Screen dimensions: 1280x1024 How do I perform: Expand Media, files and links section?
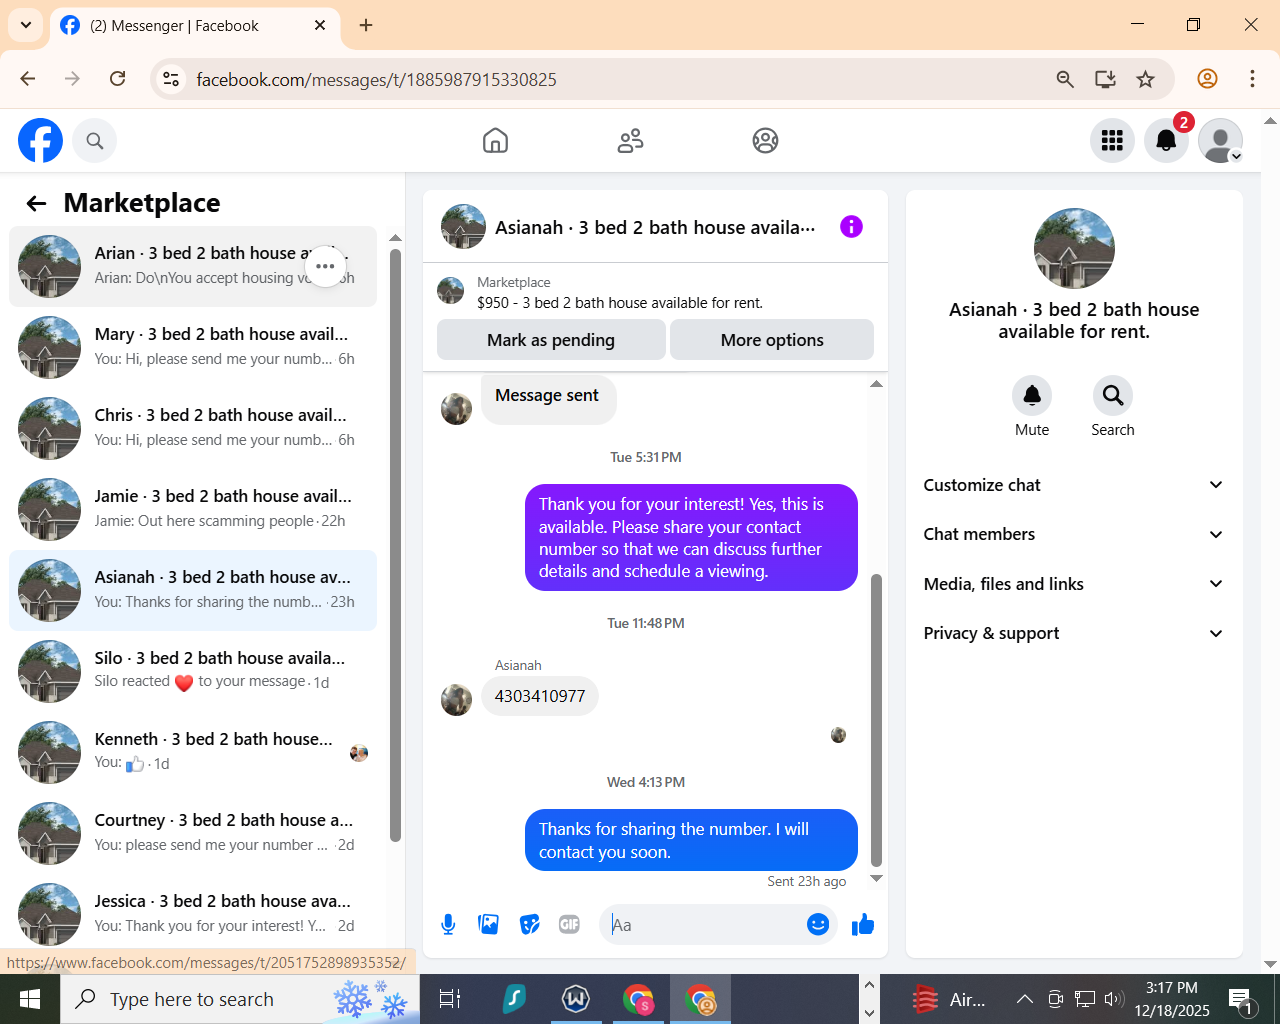tap(1073, 584)
